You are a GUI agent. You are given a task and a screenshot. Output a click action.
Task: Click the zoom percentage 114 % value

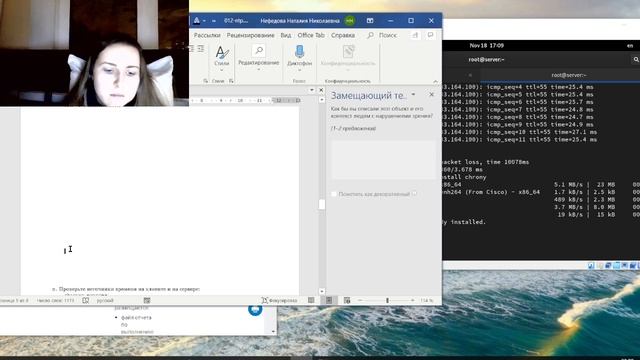(427, 300)
